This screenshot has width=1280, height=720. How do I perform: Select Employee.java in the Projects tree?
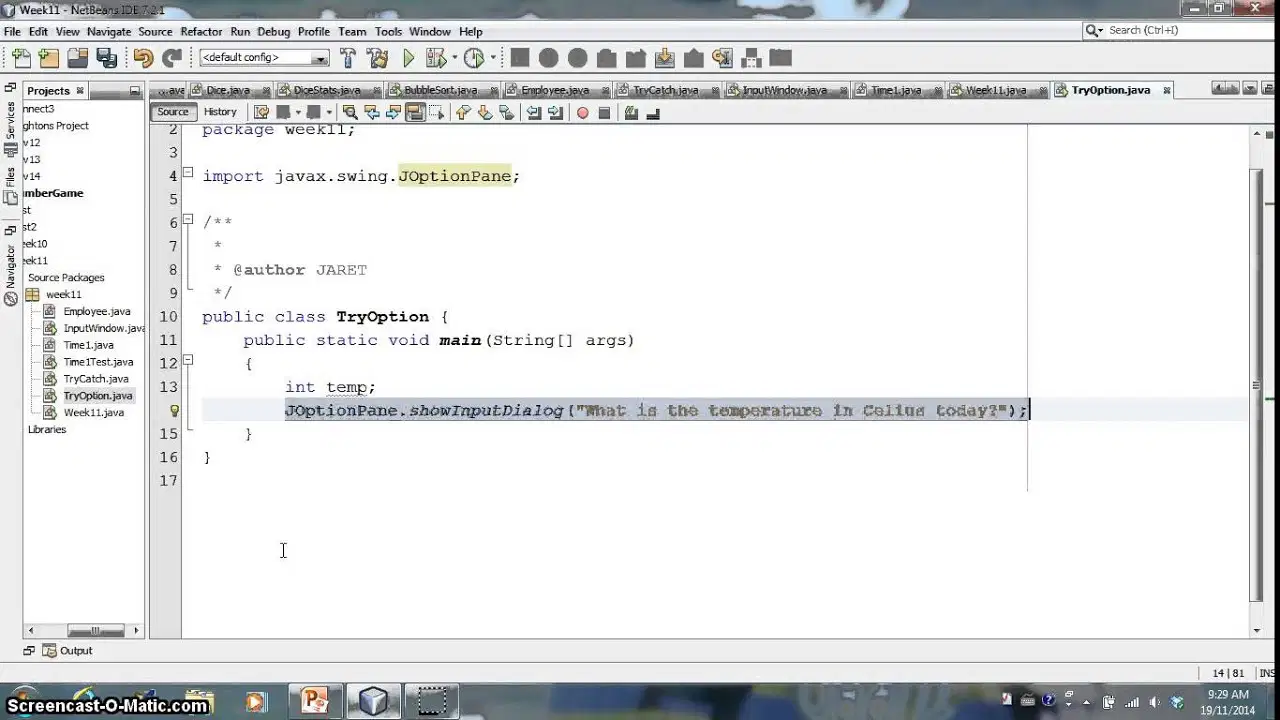coord(96,311)
